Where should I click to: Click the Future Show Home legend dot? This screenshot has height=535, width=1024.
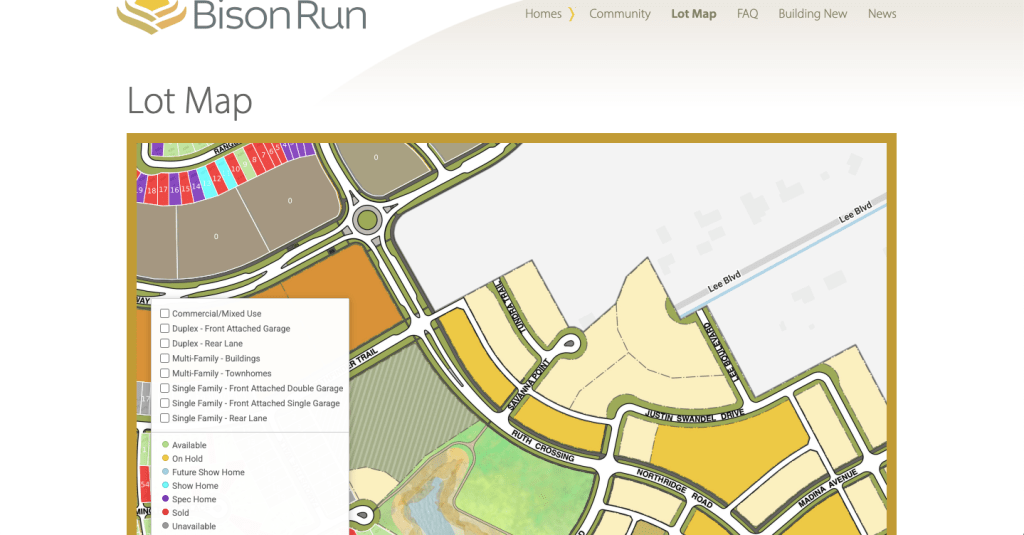[165, 472]
